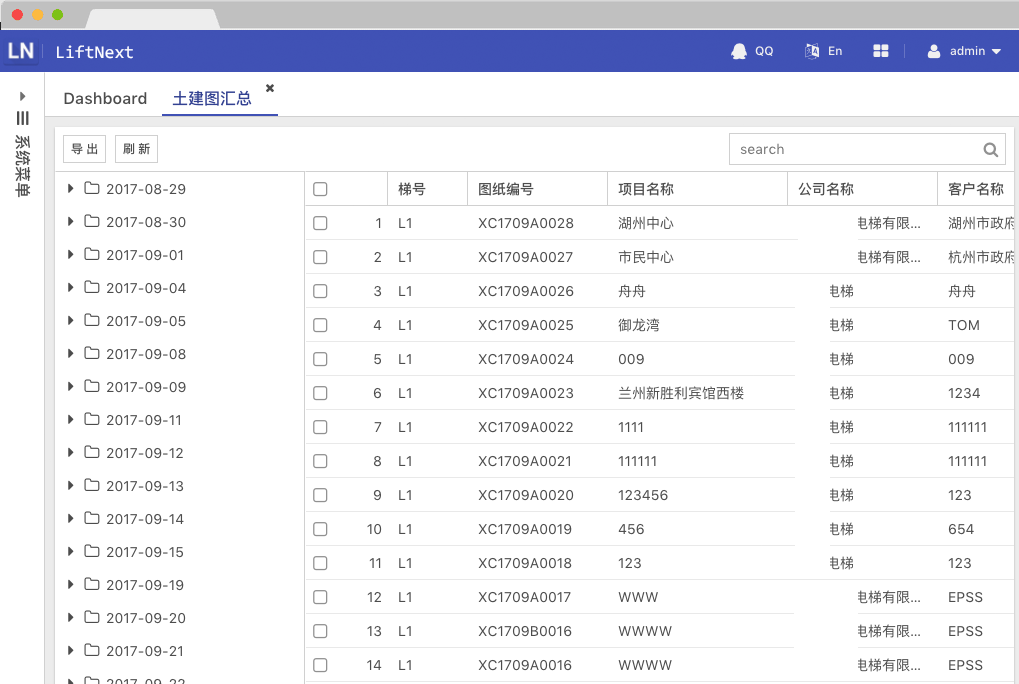Select the 土建图汇总 tab
The height and width of the screenshot is (684, 1019).
(x=212, y=99)
